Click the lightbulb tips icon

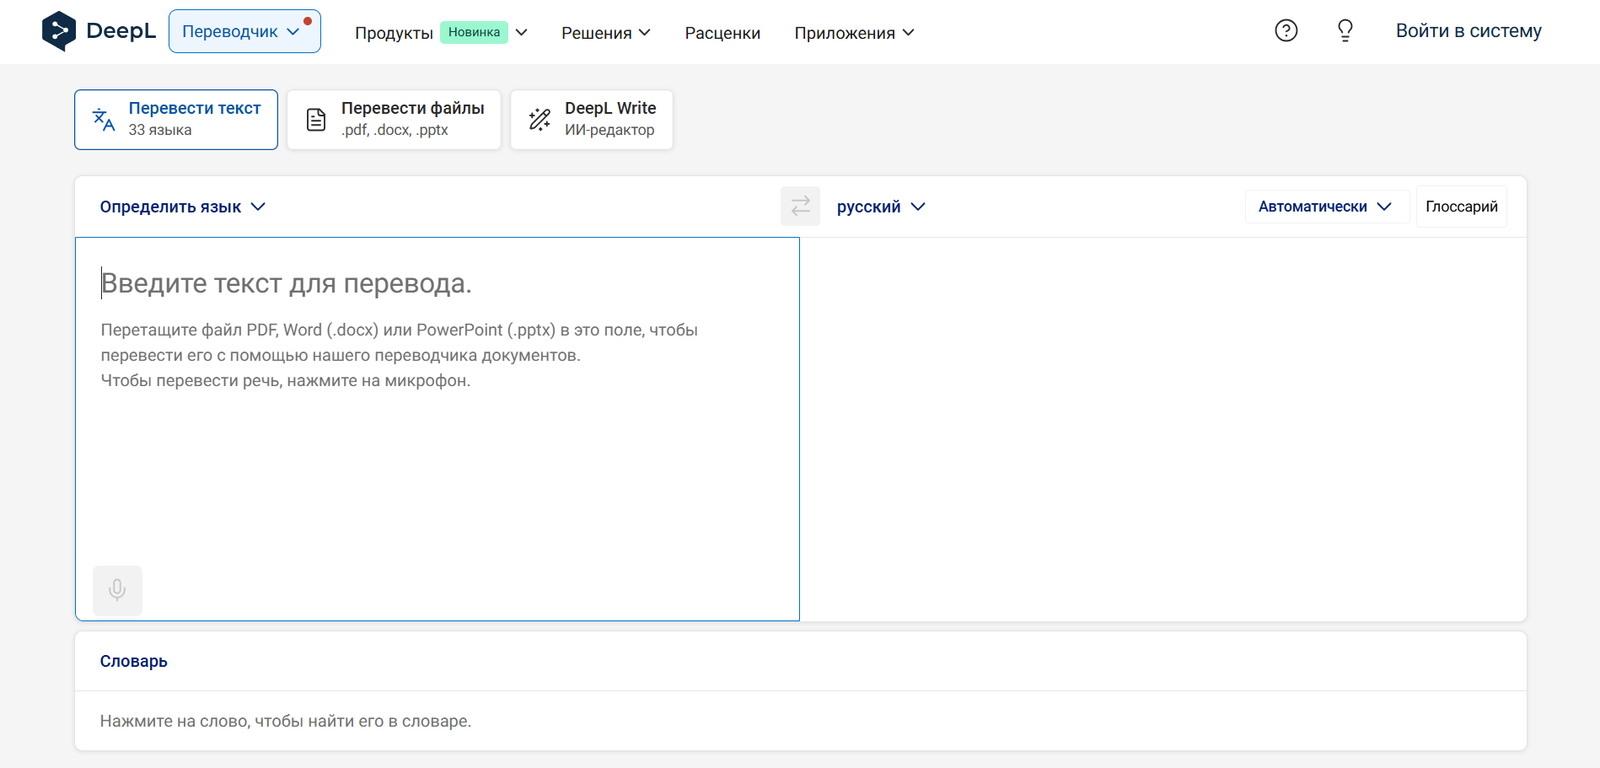coord(1345,31)
